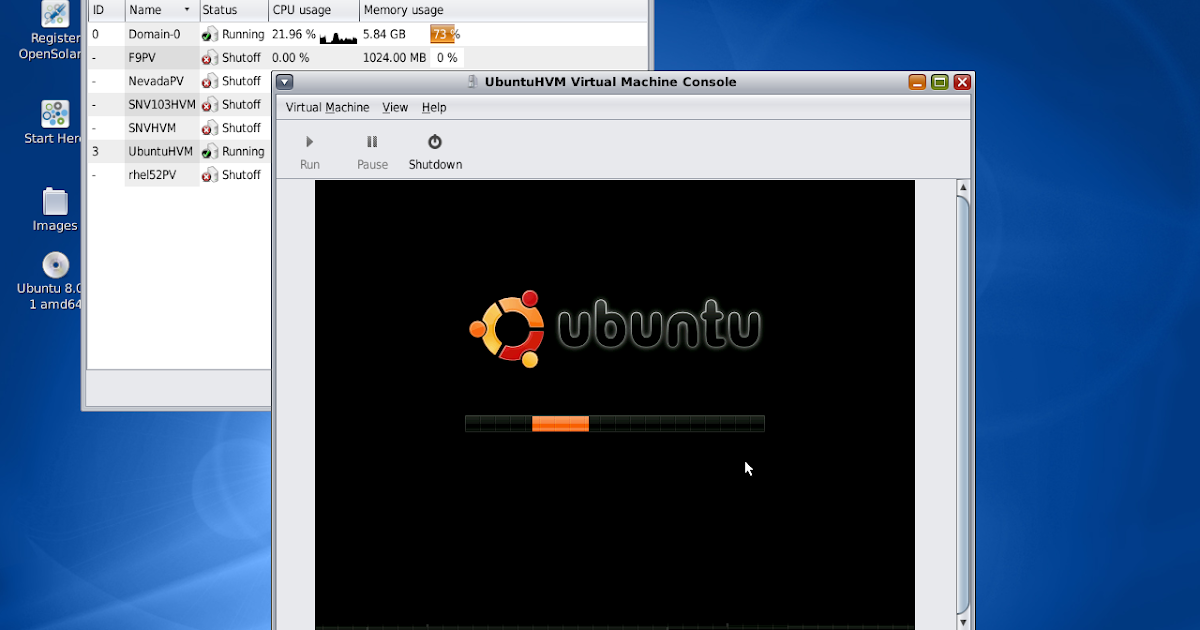Click the 5.84 GB memory value
Viewport: 1200px width, 630px height.
click(384, 34)
